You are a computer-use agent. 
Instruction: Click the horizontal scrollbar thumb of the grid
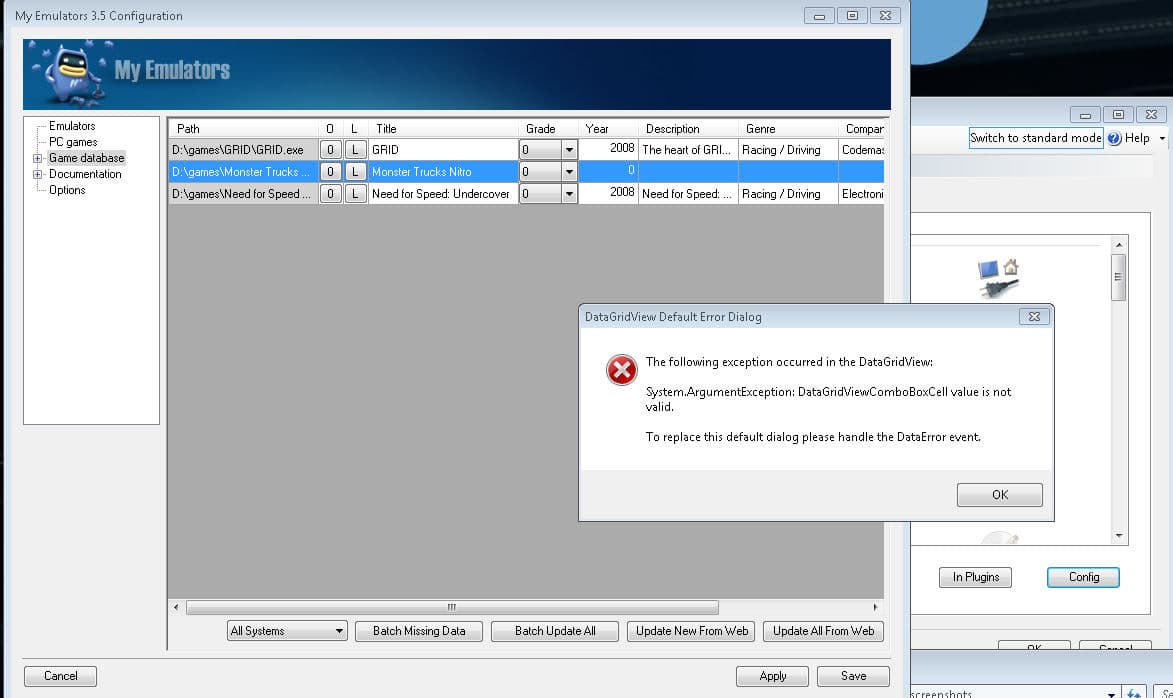pos(452,607)
